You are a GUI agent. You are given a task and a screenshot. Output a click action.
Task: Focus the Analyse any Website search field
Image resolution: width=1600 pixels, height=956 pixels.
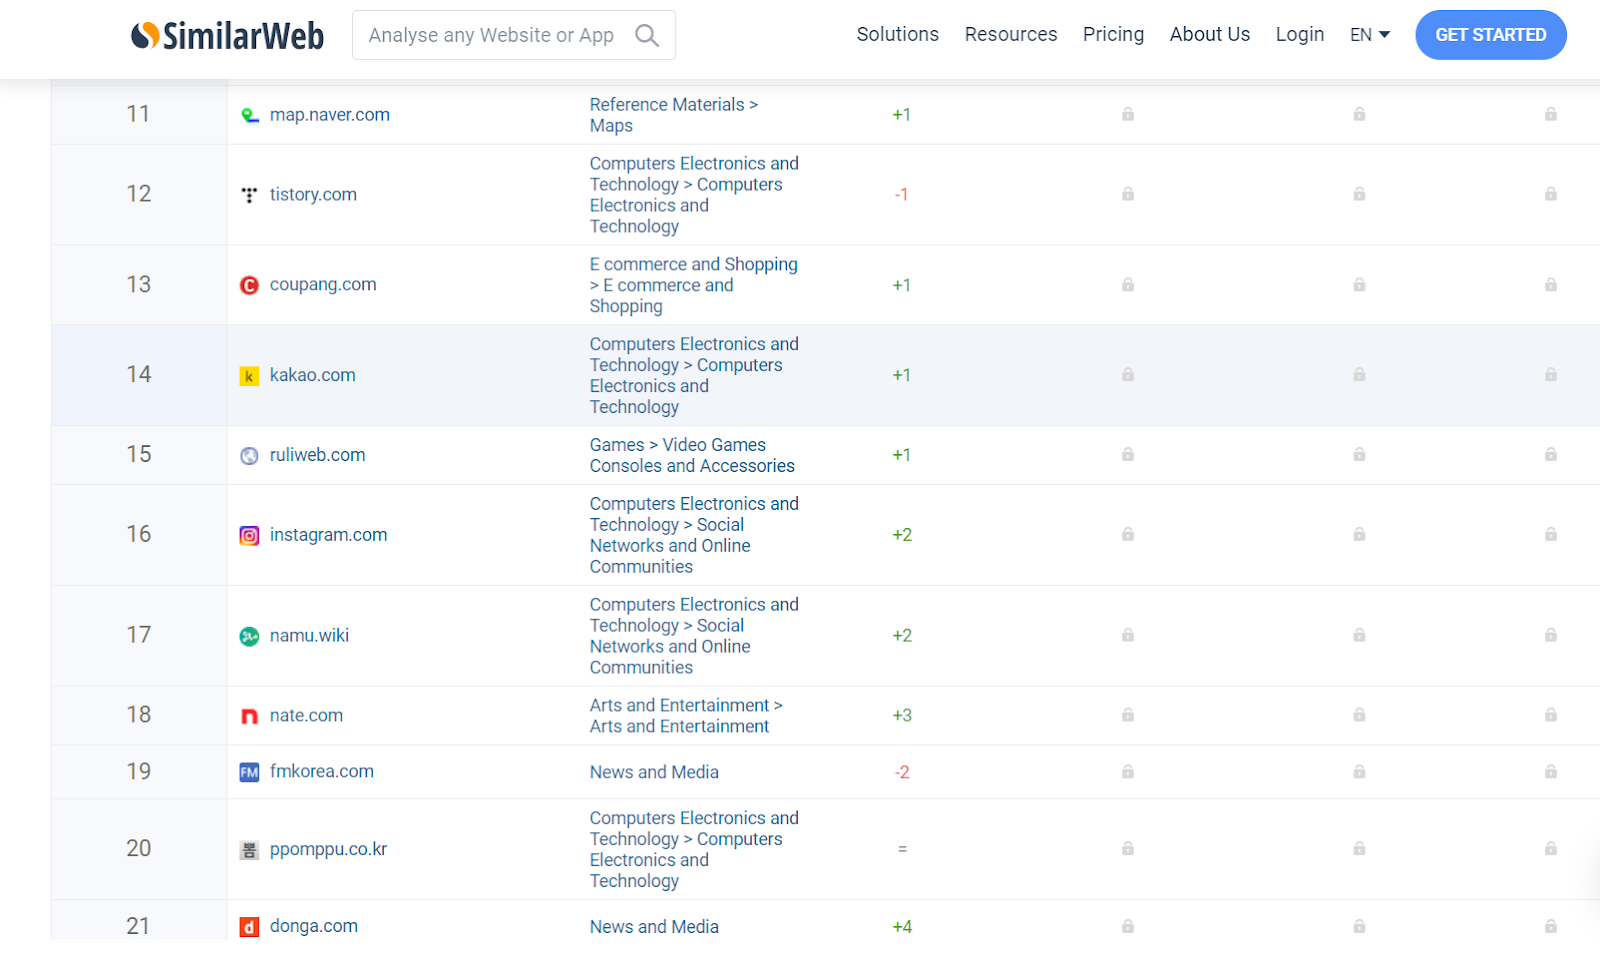point(514,35)
